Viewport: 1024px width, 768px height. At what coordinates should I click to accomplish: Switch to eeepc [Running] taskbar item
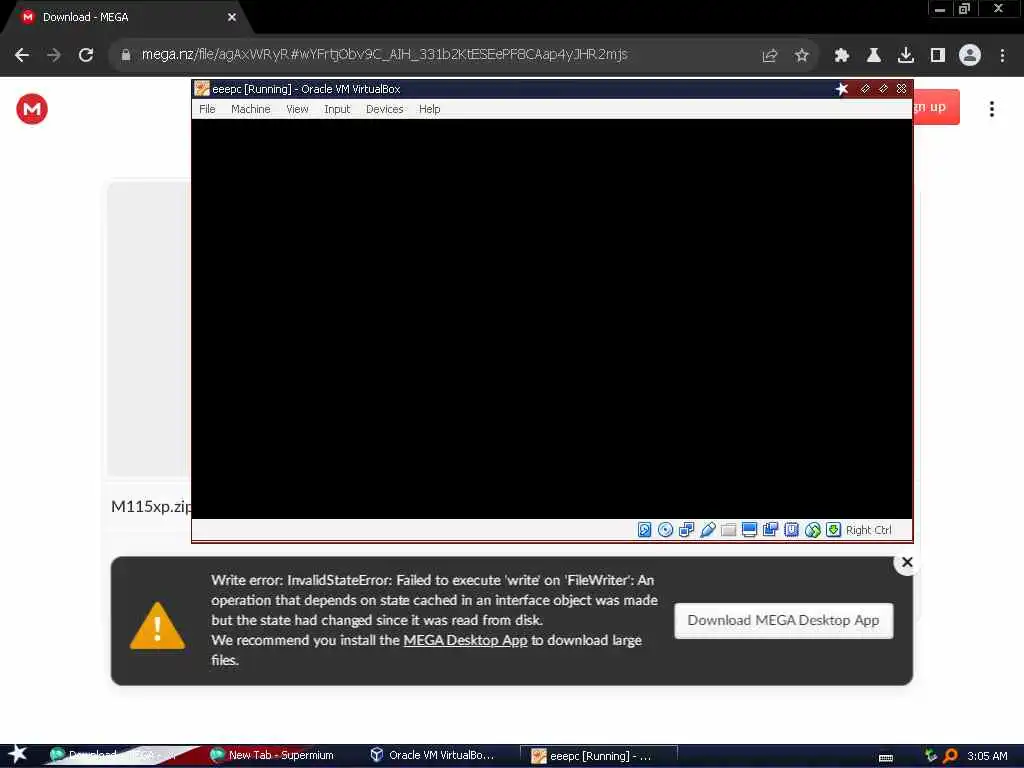pos(598,756)
